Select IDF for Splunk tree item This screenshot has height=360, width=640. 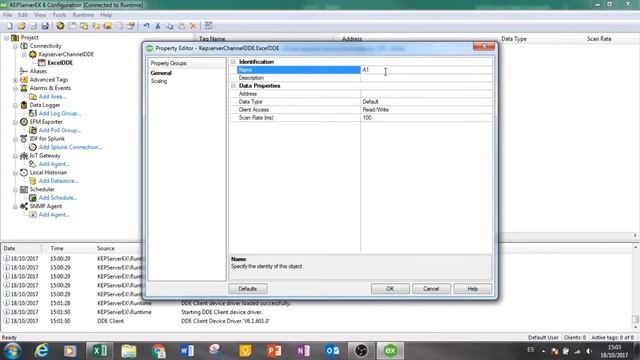point(47,139)
